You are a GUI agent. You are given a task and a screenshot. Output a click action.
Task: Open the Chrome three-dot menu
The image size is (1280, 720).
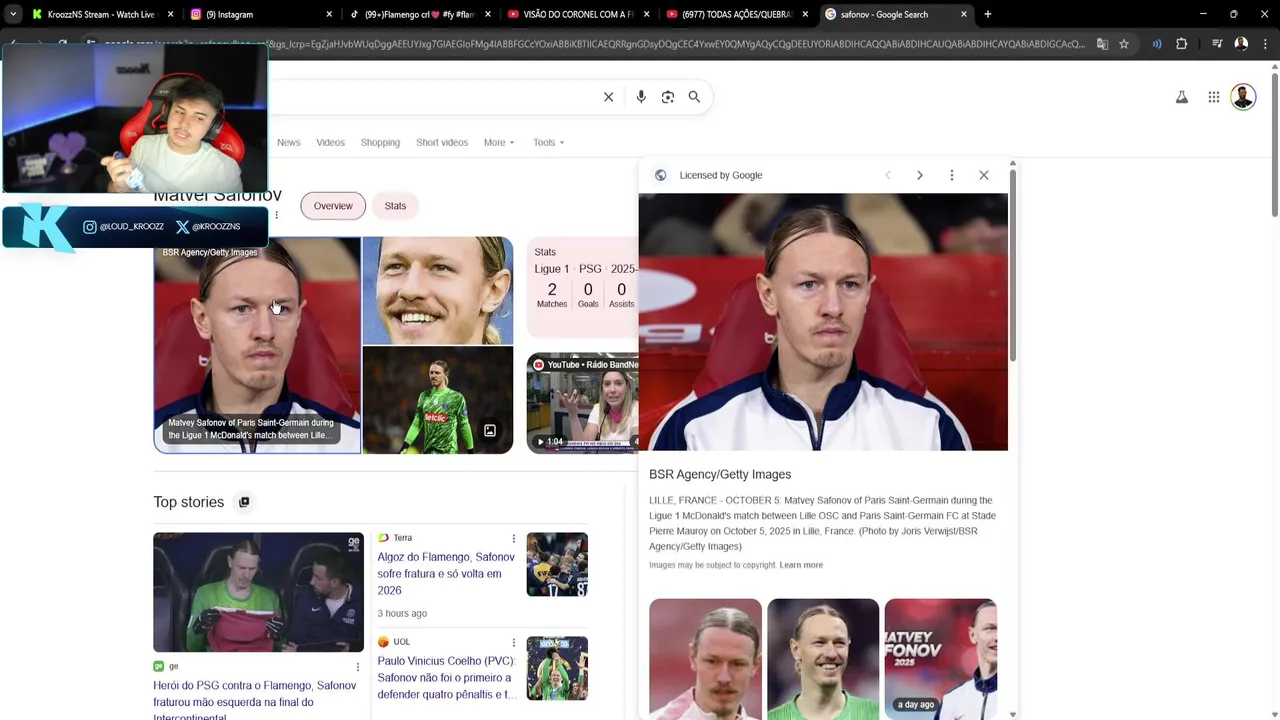point(1264,44)
